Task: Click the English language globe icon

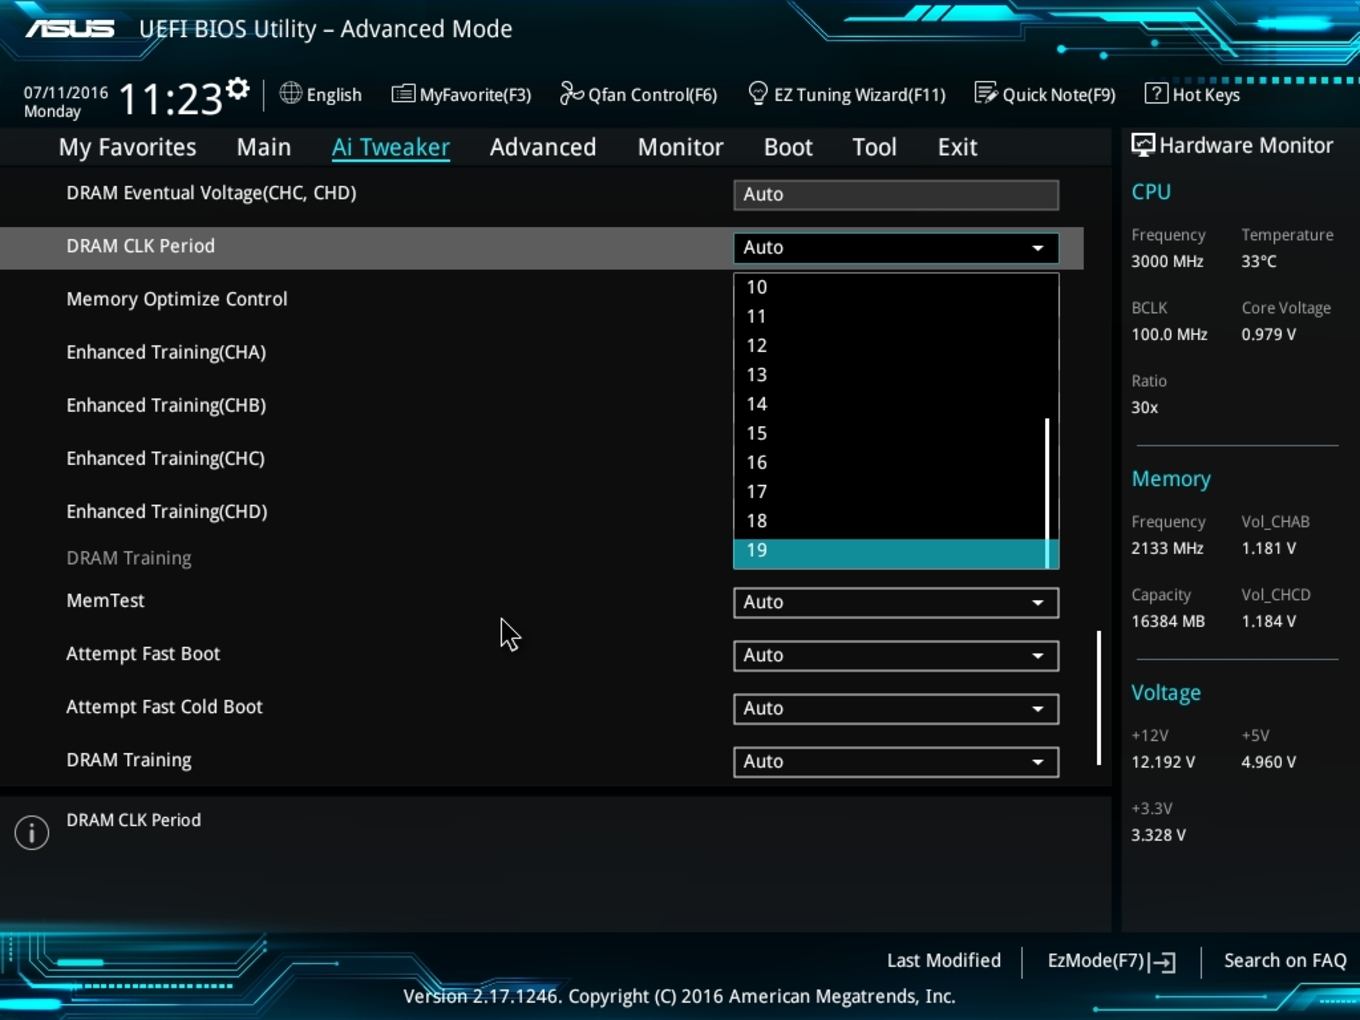Action: click(x=290, y=93)
